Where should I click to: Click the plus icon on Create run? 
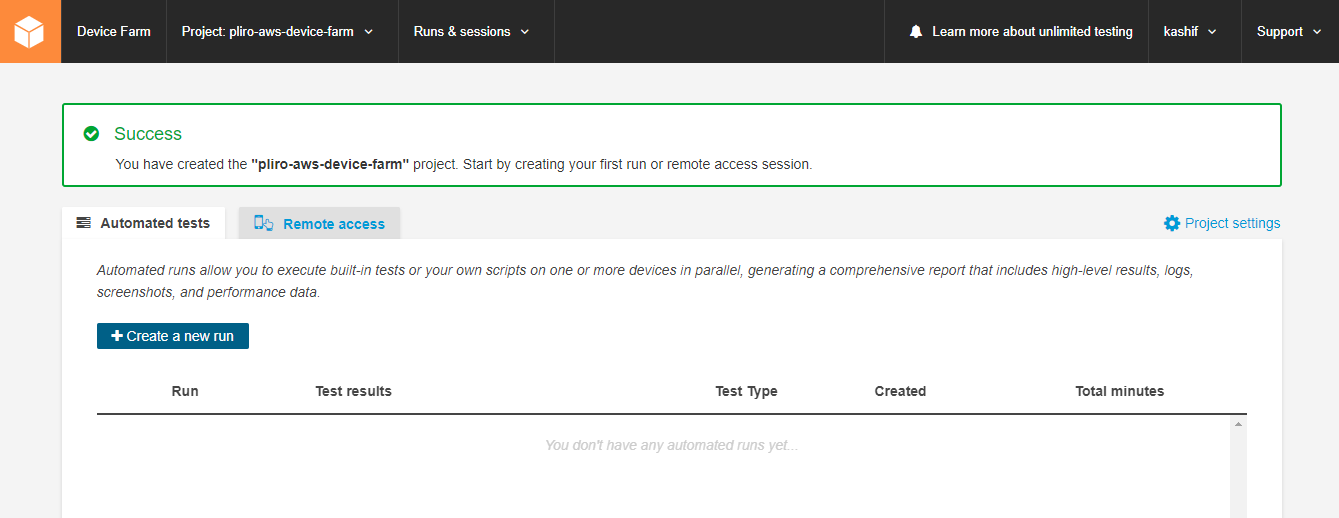pyautogui.click(x=116, y=336)
